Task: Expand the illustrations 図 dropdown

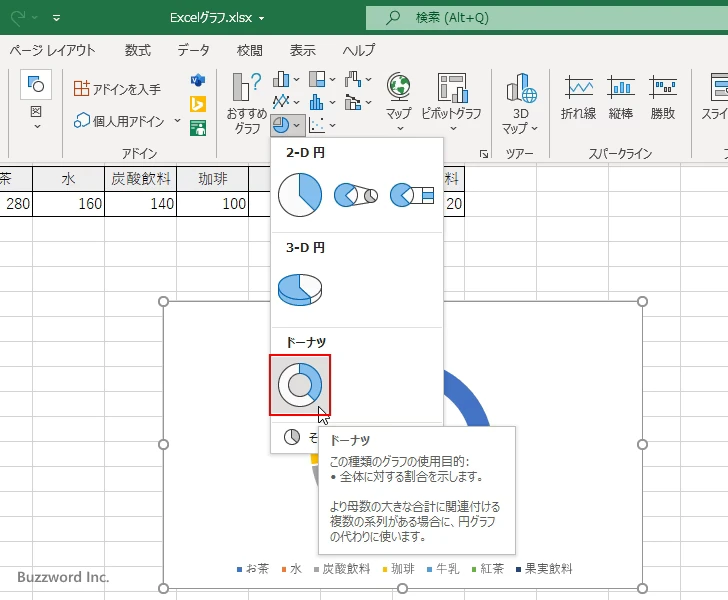Action: coord(36,117)
